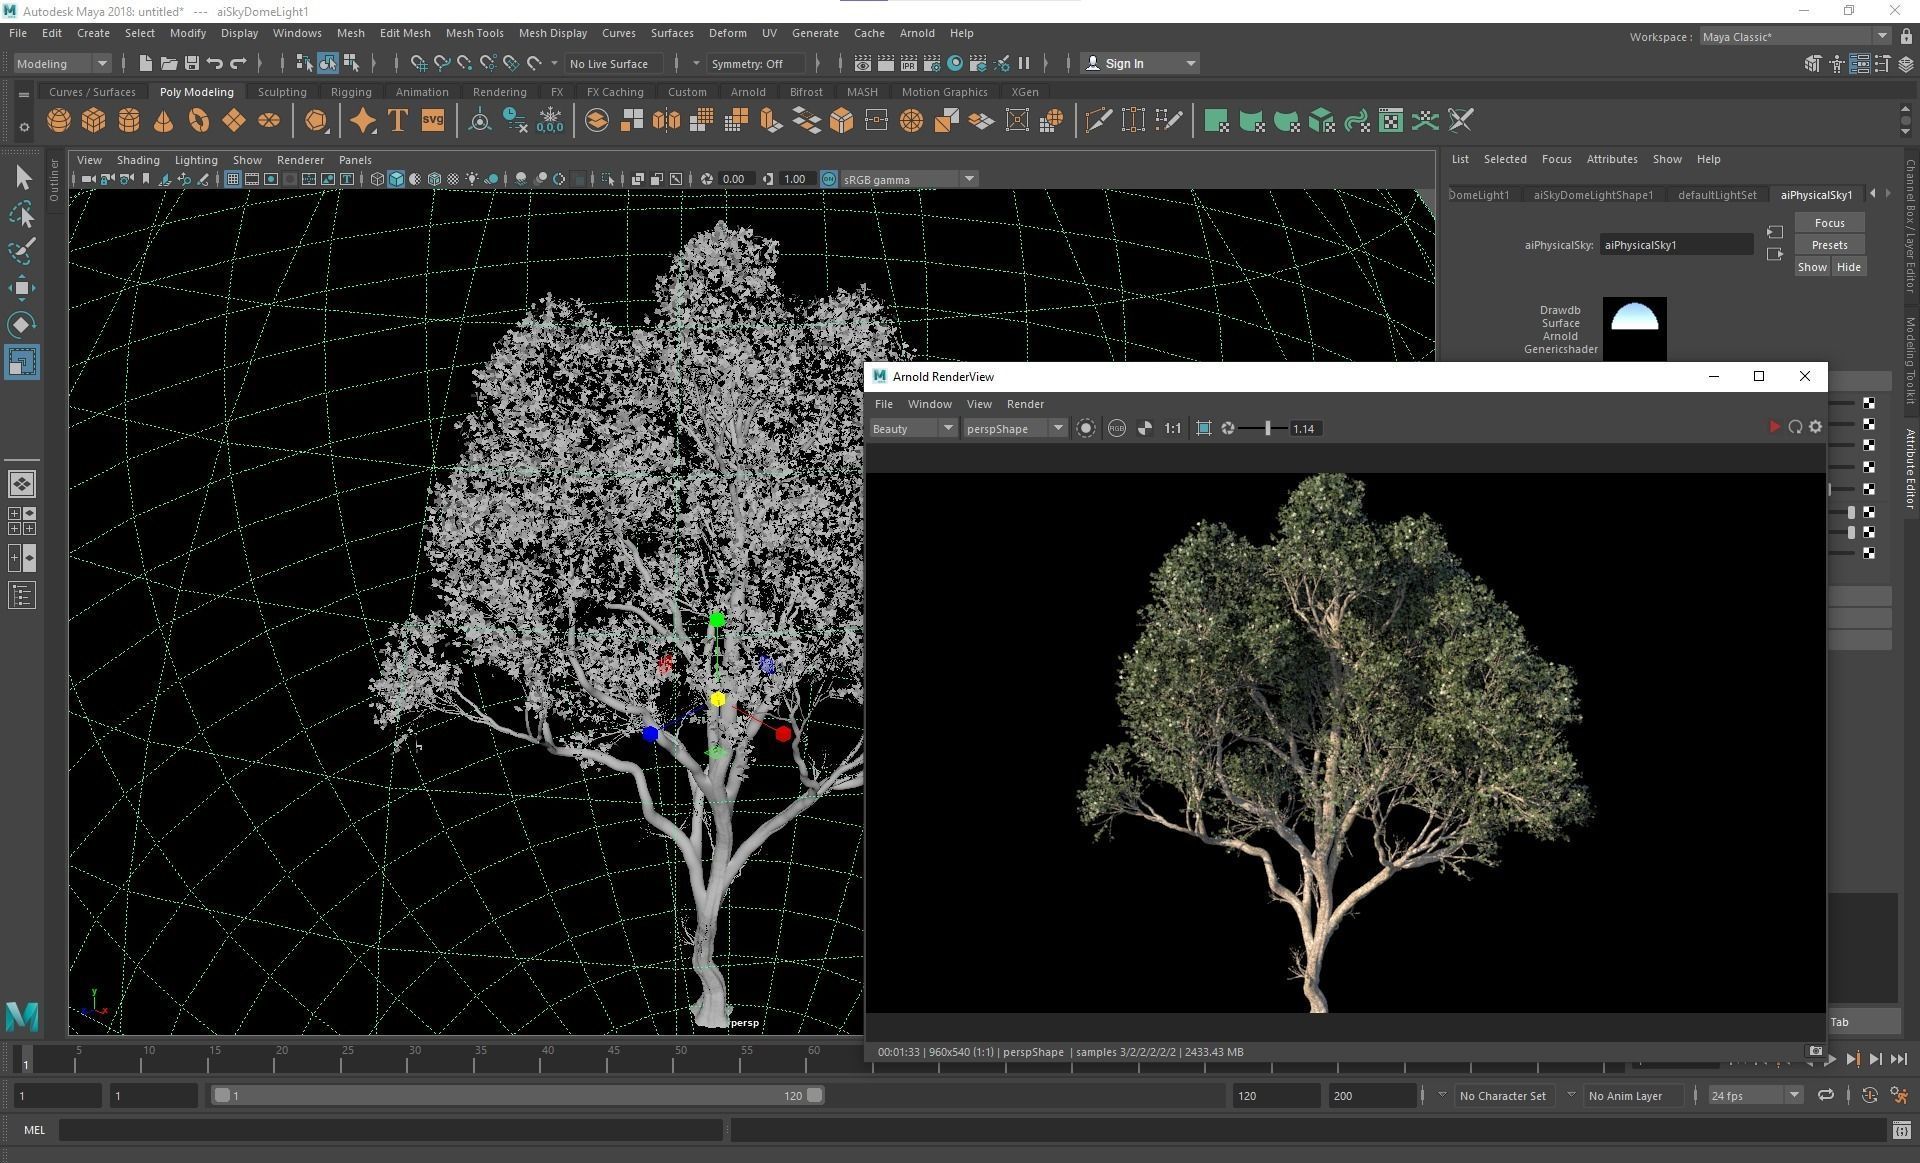Open Arnold RenderView settings gear icon
The width and height of the screenshot is (1920, 1163).
click(x=1816, y=427)
